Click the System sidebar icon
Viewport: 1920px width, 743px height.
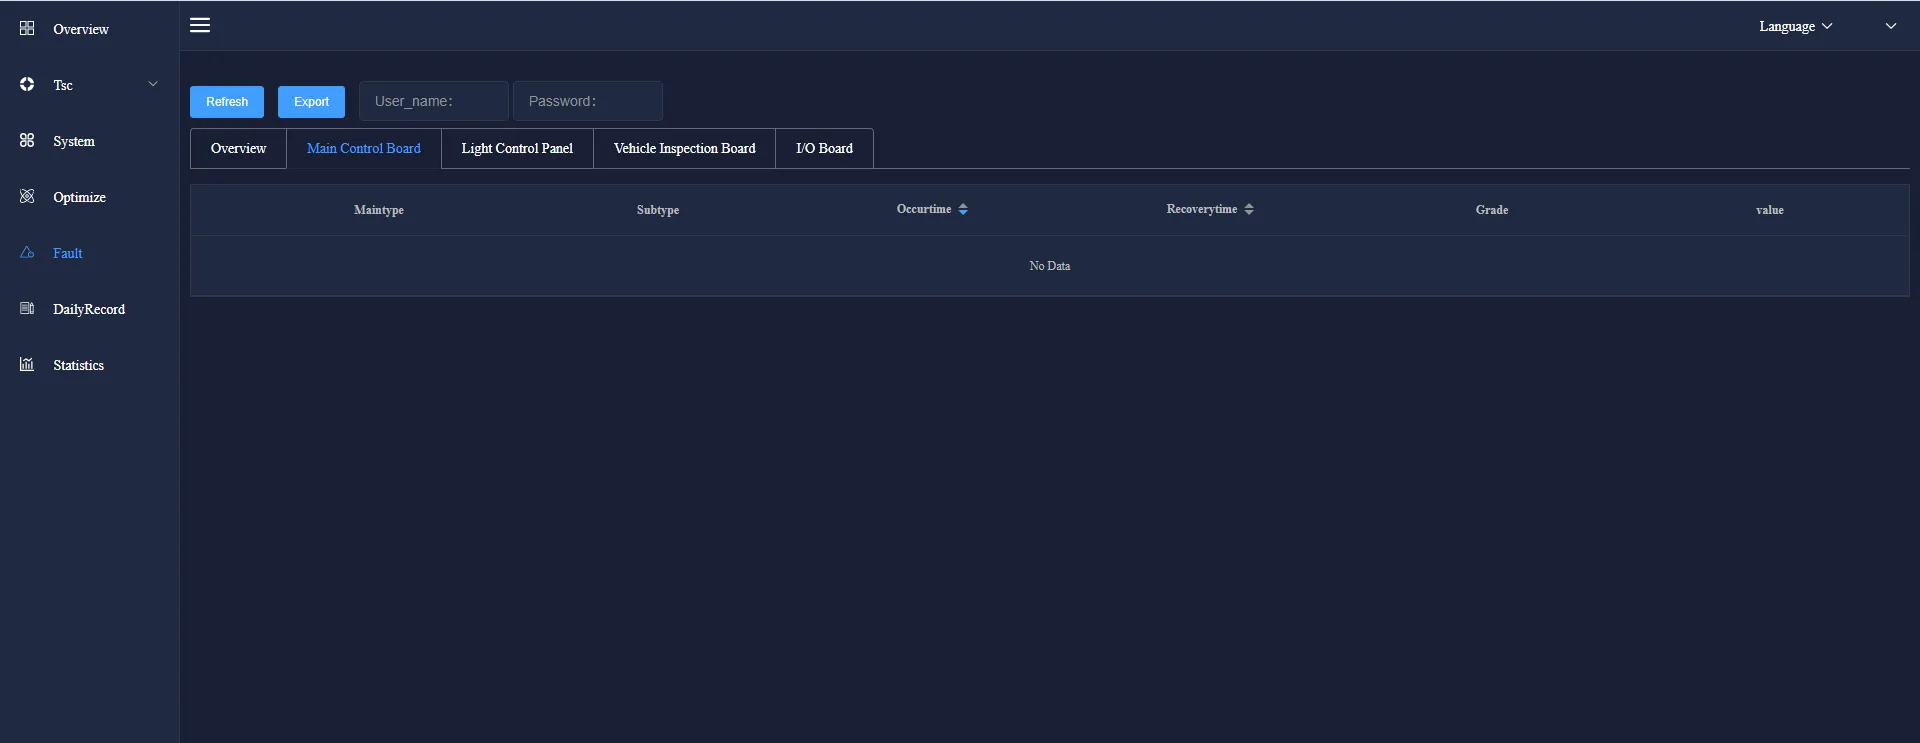click(x=27, y=140)
